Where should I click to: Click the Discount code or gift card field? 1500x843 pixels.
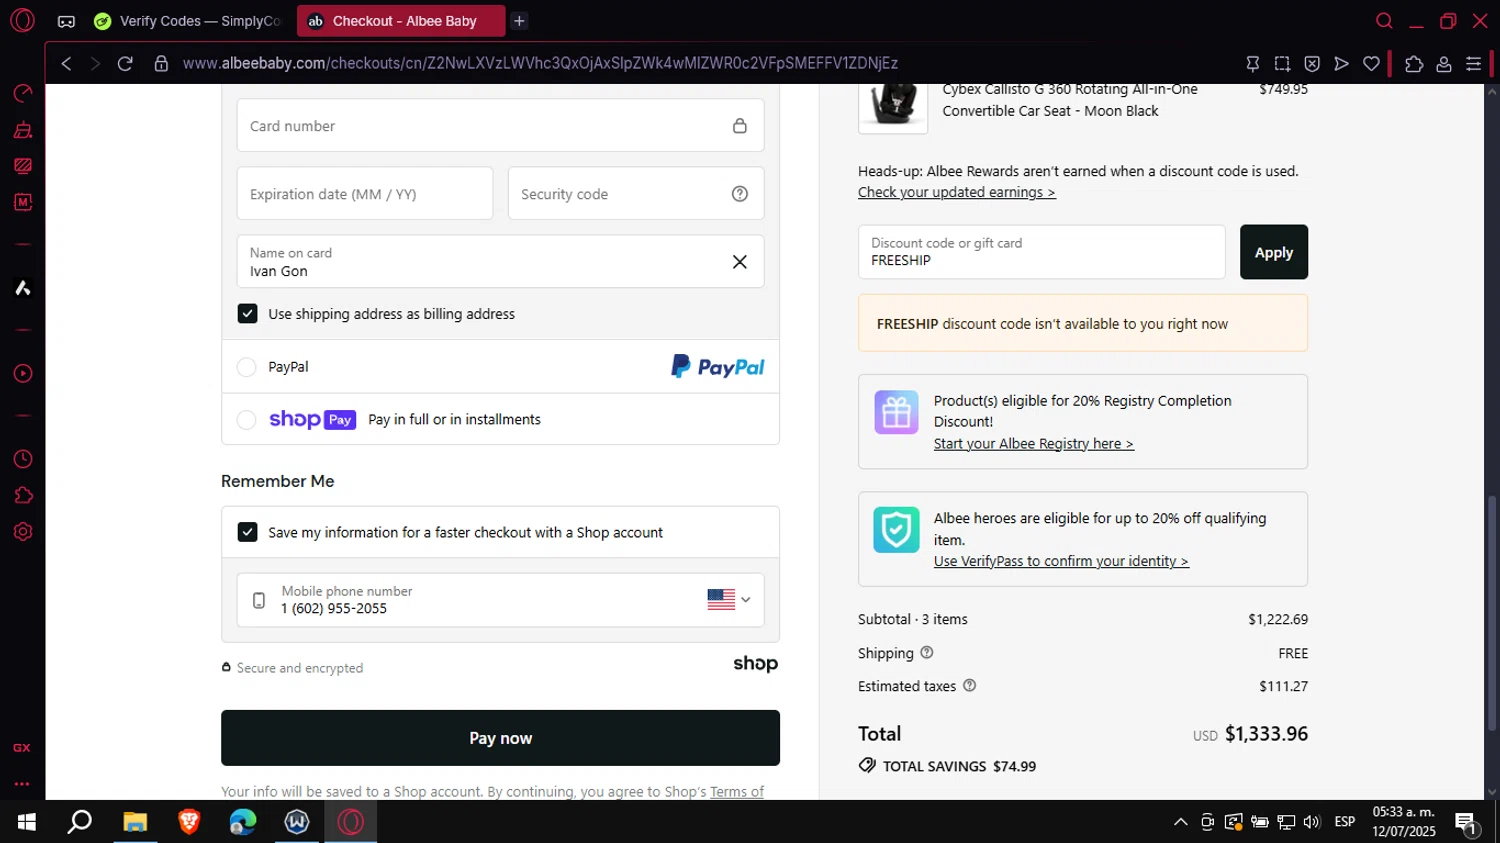click(x=1041, y=252)
